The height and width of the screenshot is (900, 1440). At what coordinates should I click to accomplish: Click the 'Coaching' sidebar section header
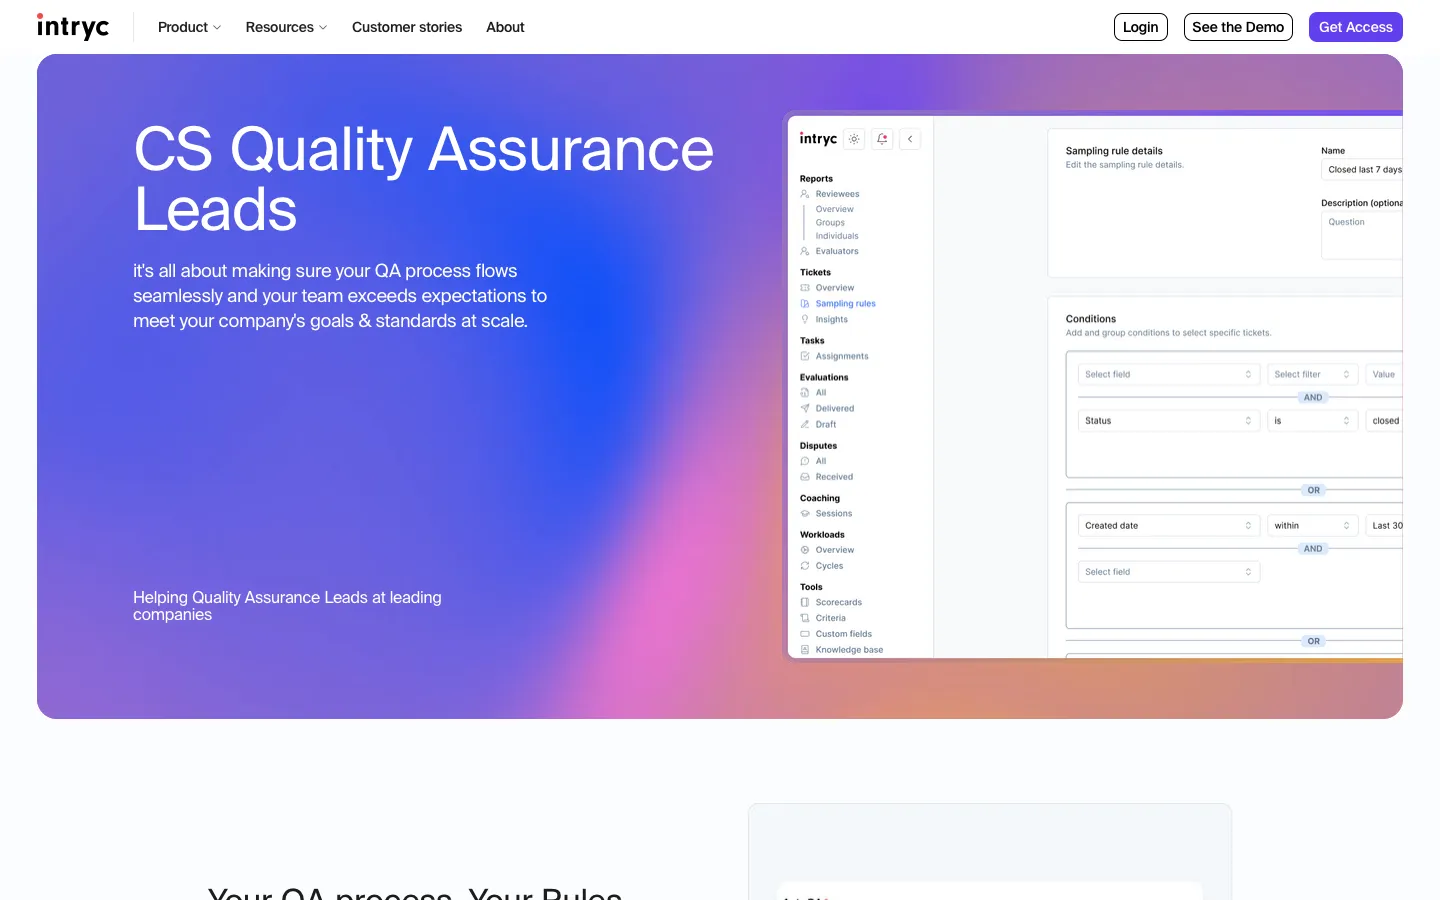coord(820,498)
